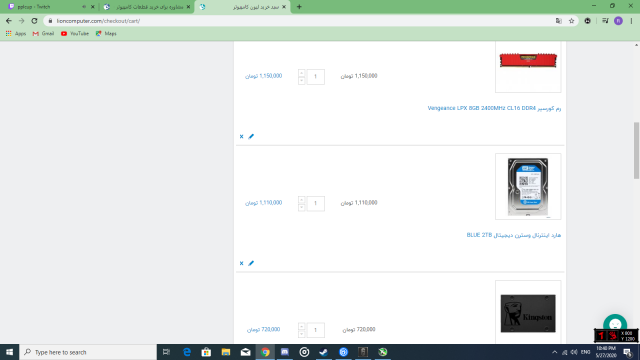Open Steam from the taskbar

(x=324, y=352)
